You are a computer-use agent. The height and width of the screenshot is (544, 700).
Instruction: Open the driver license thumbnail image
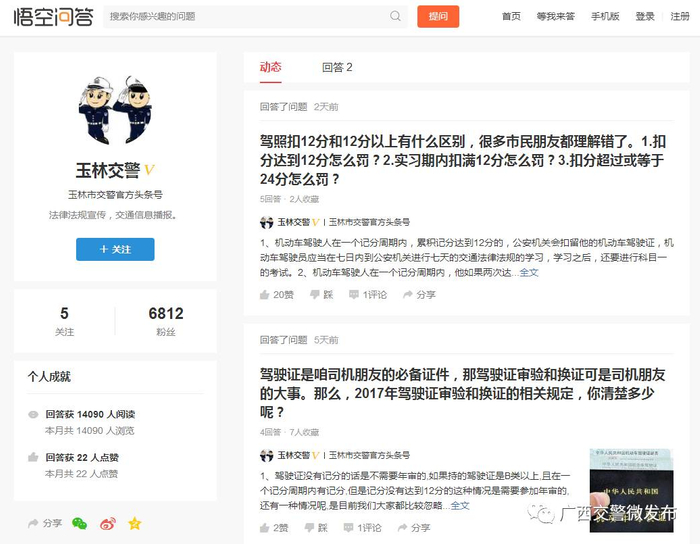pyautogui.click(x=631, y=490)
